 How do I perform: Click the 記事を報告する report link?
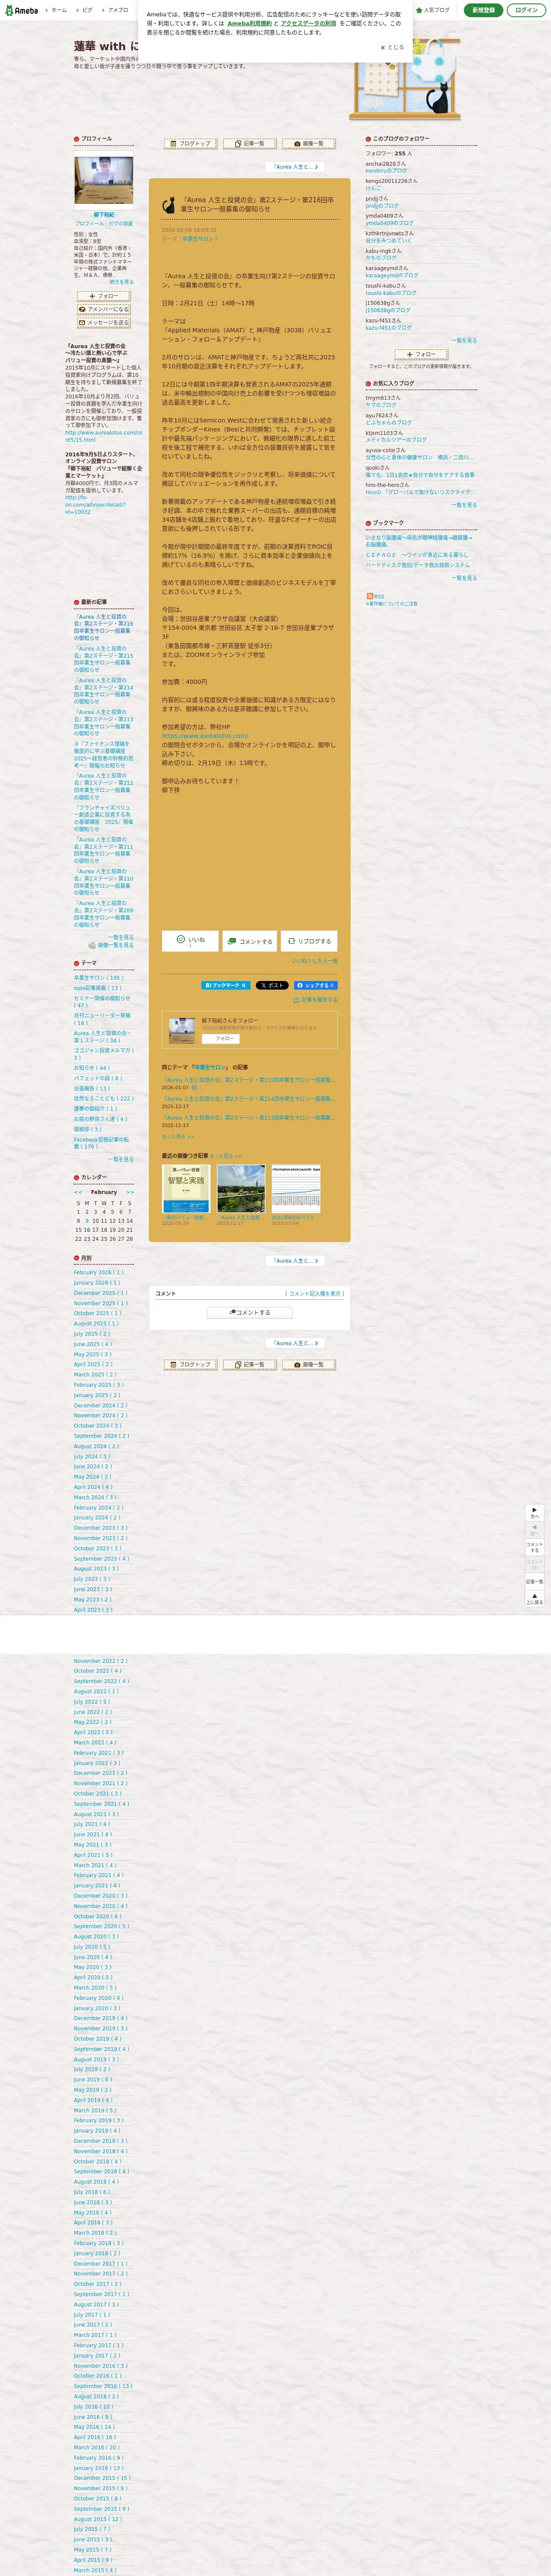(315, 999)
